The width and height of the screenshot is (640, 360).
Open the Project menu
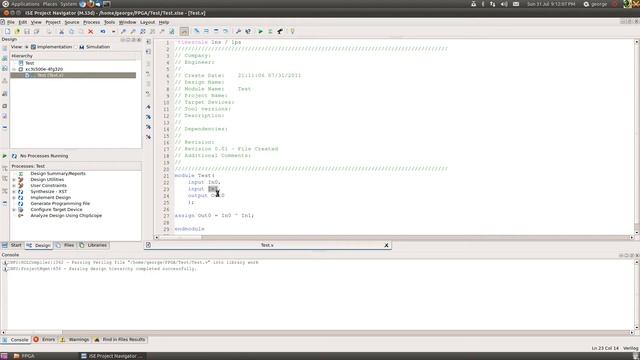pyautogui.click(x=53, y=22)
